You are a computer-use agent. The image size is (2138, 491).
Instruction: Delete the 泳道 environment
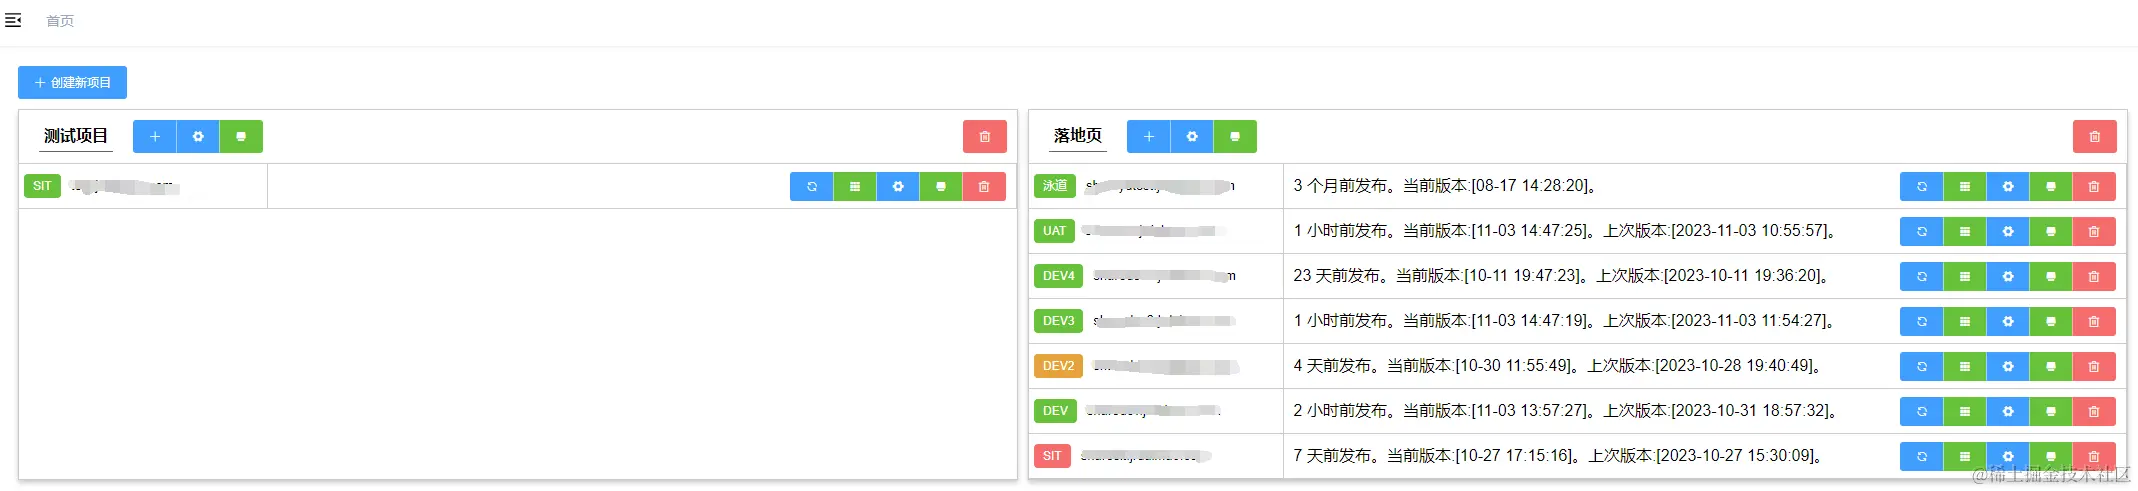click(2094, 187)
